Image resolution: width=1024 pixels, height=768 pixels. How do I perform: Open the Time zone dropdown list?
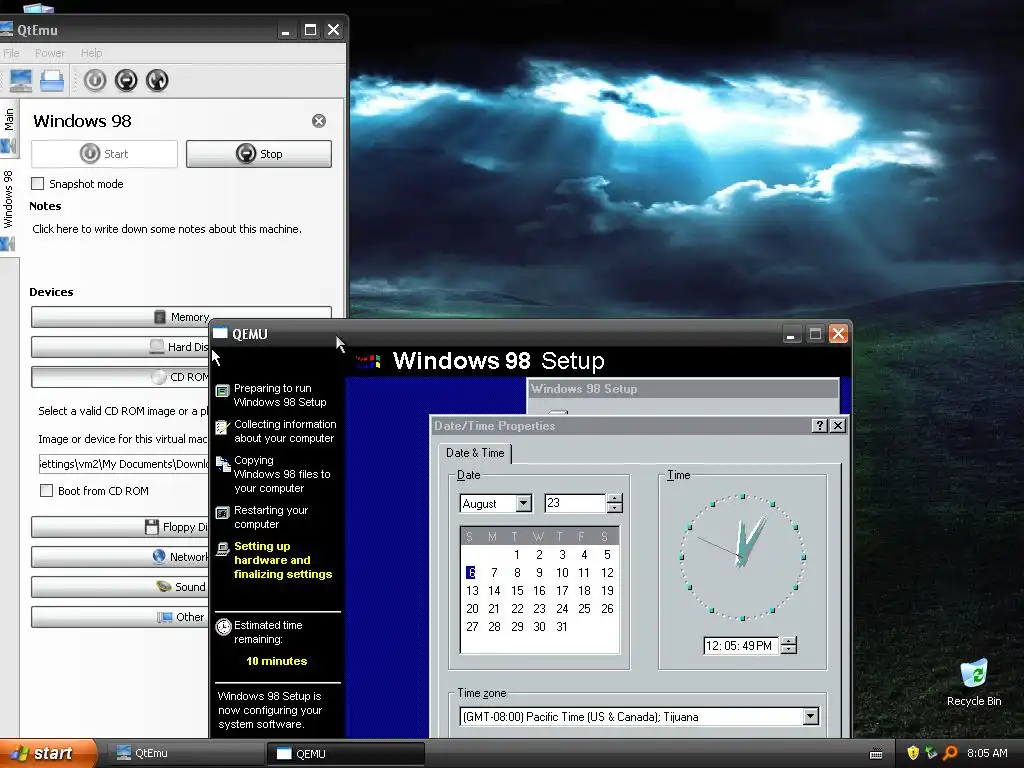coord(810,716)
